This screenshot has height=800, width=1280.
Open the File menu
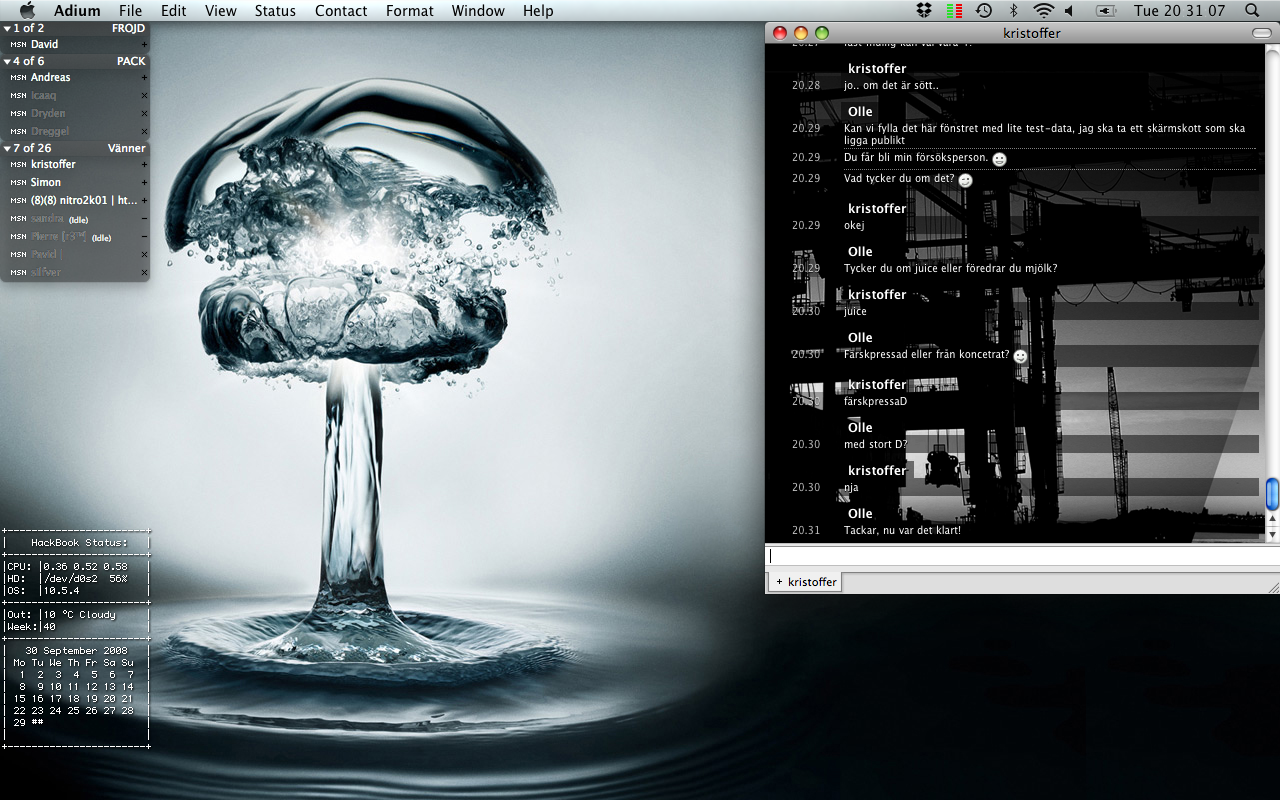coord(130,11)
